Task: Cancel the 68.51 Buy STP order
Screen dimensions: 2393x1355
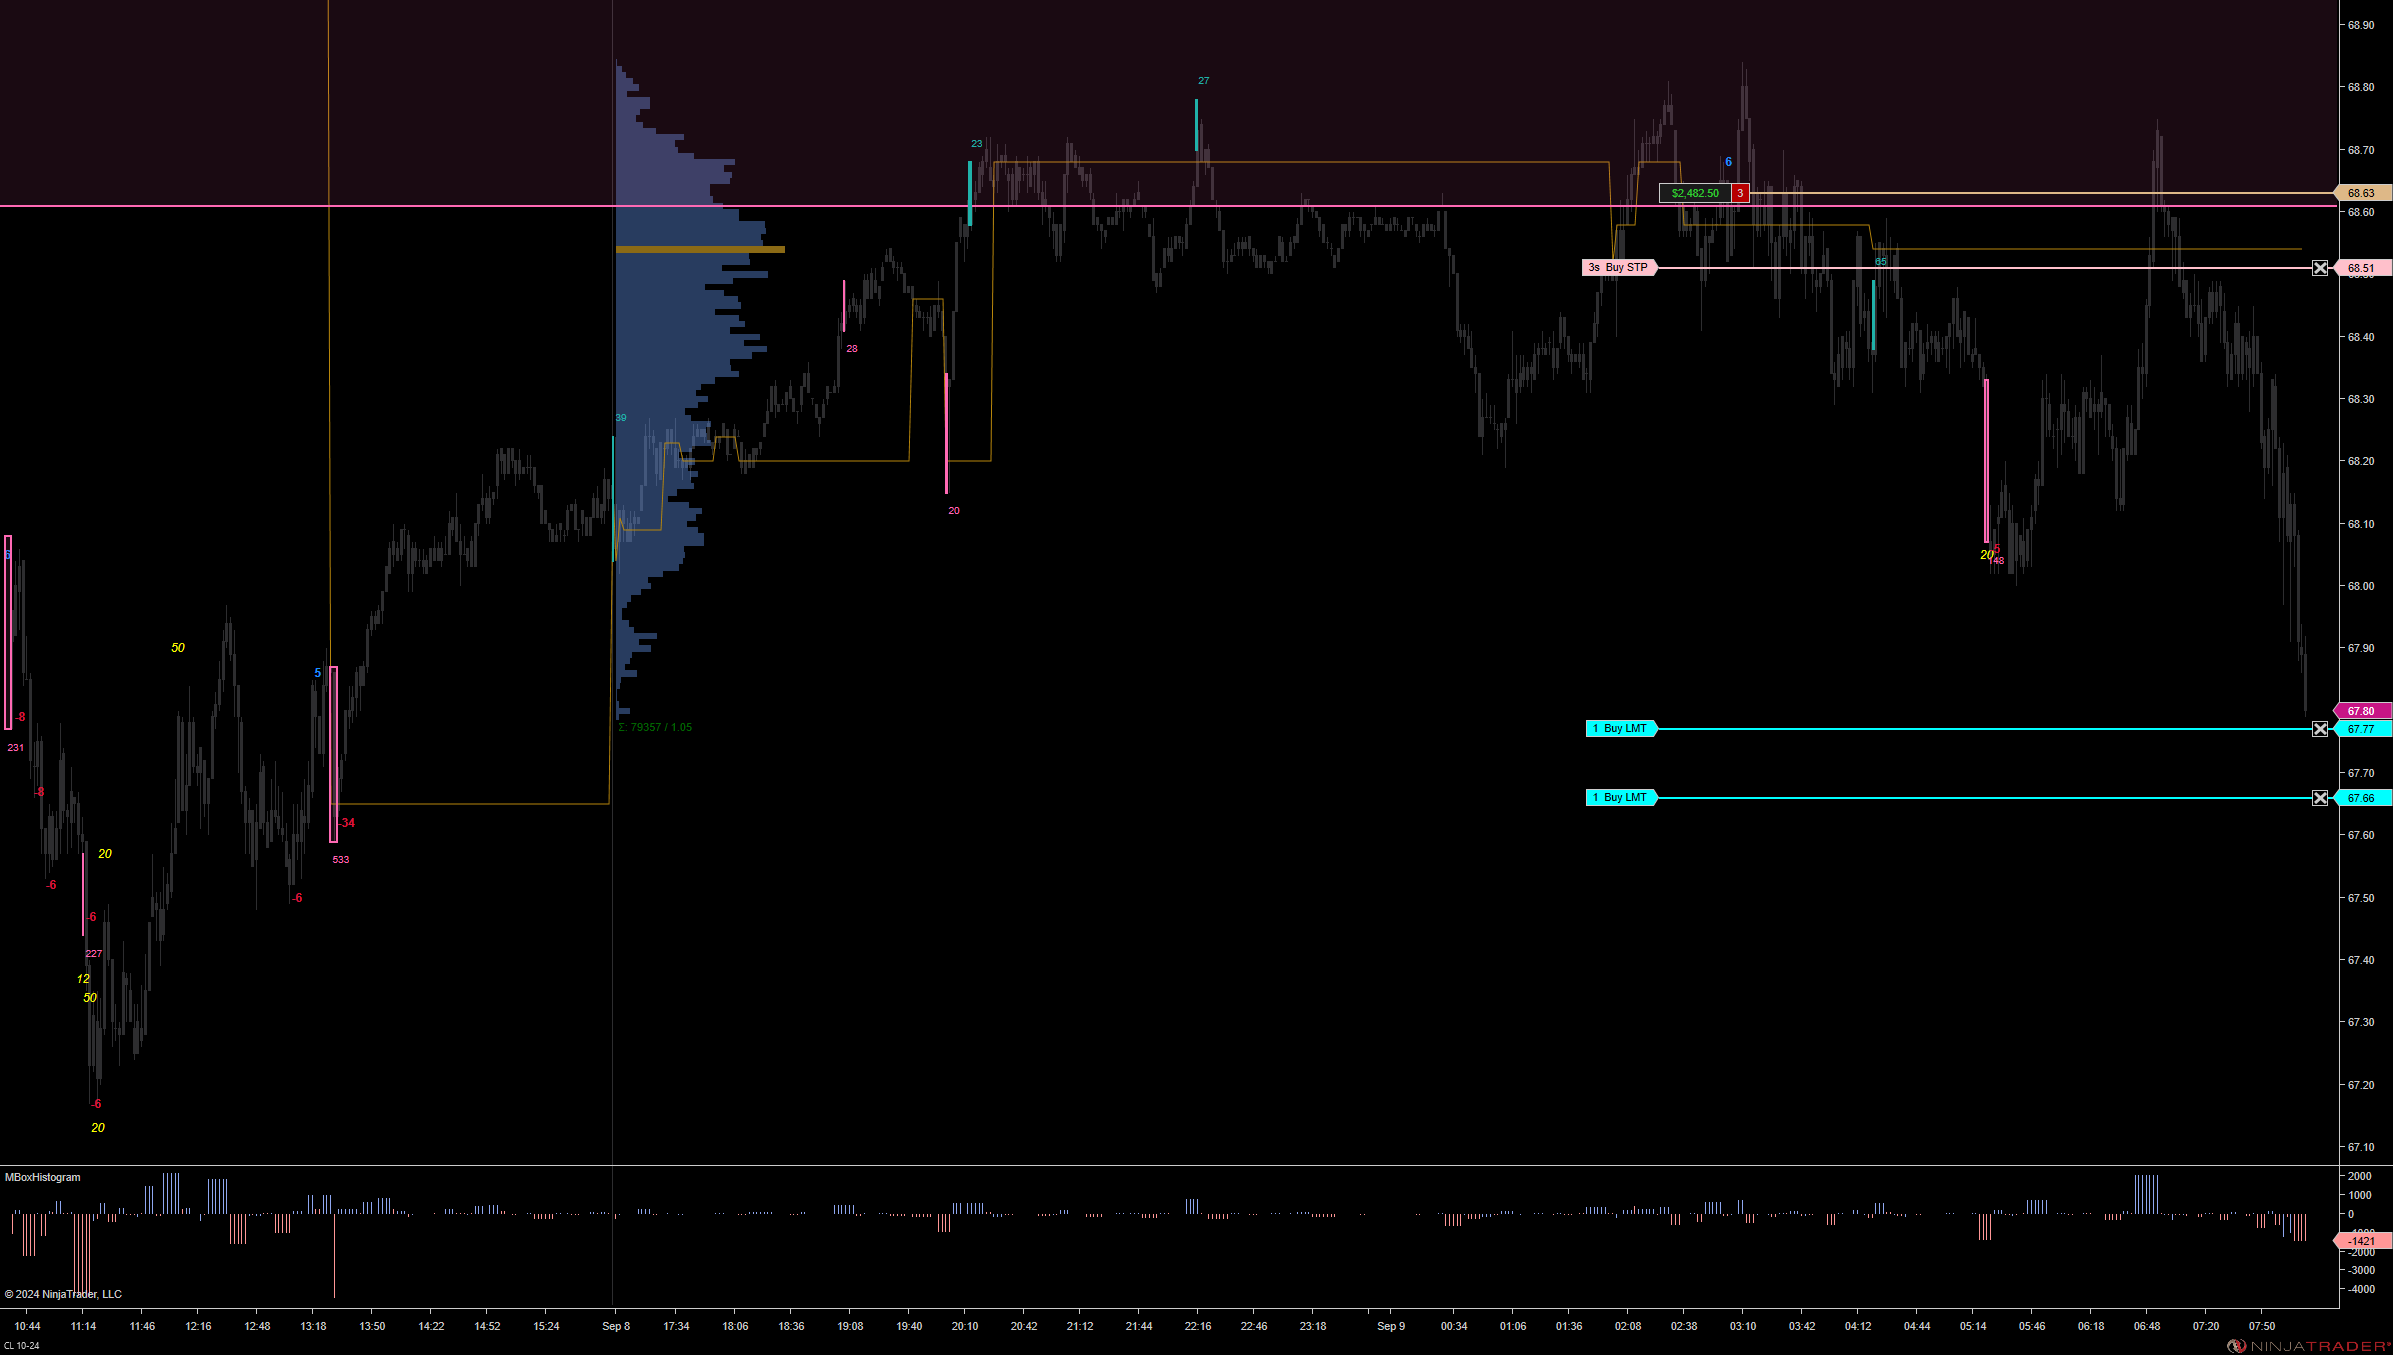Action: [x=2320, y=268]
